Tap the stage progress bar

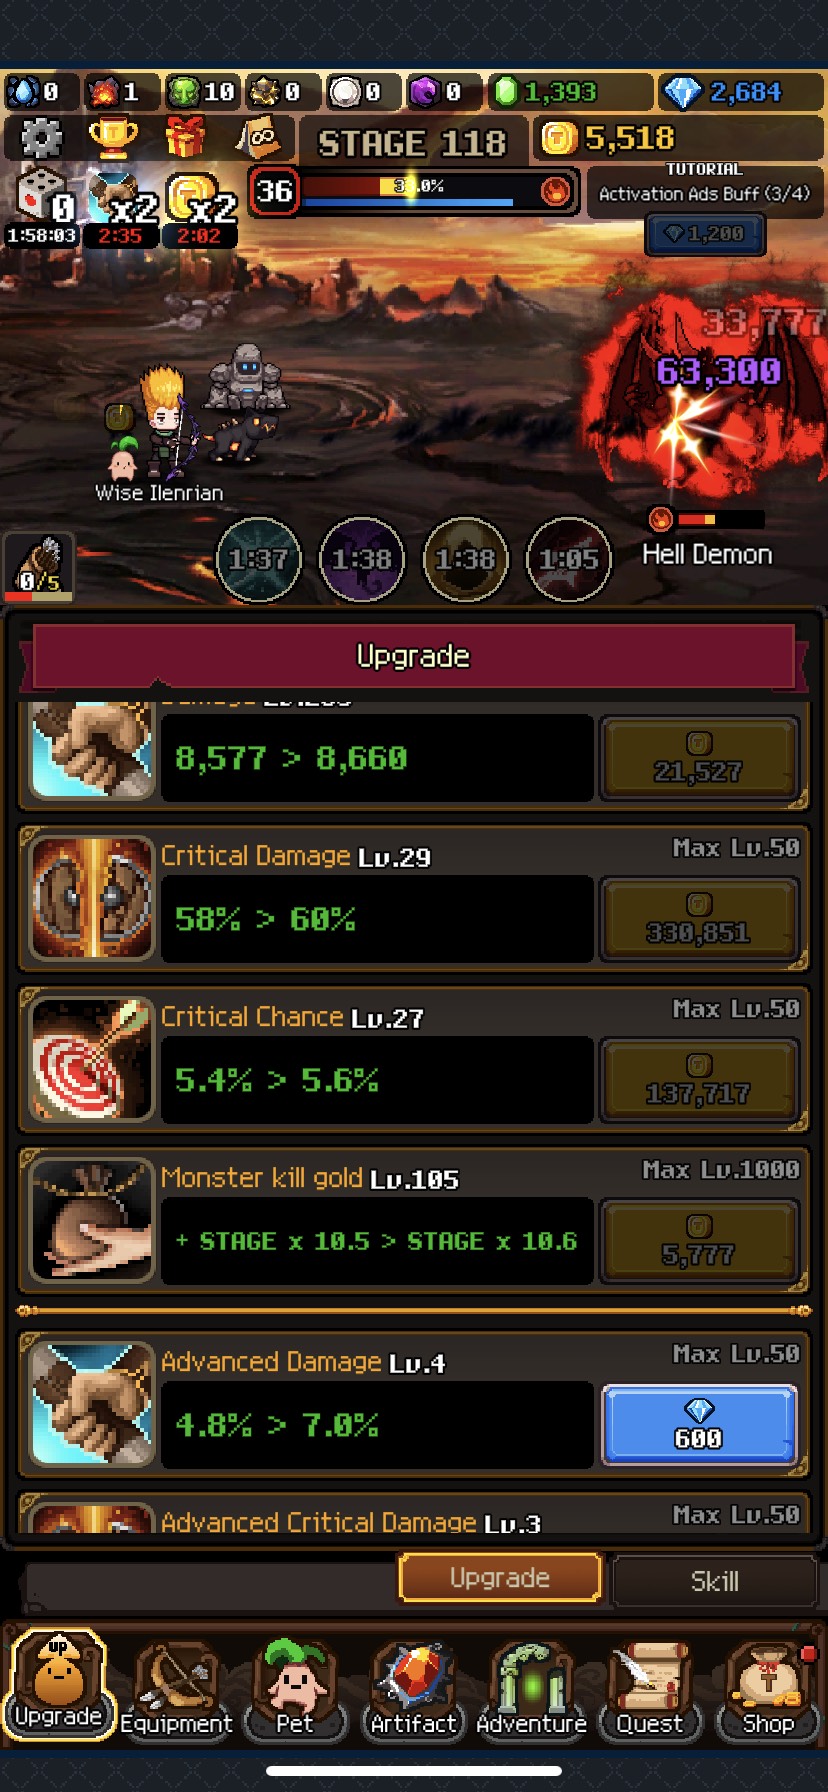click(414, 190)
